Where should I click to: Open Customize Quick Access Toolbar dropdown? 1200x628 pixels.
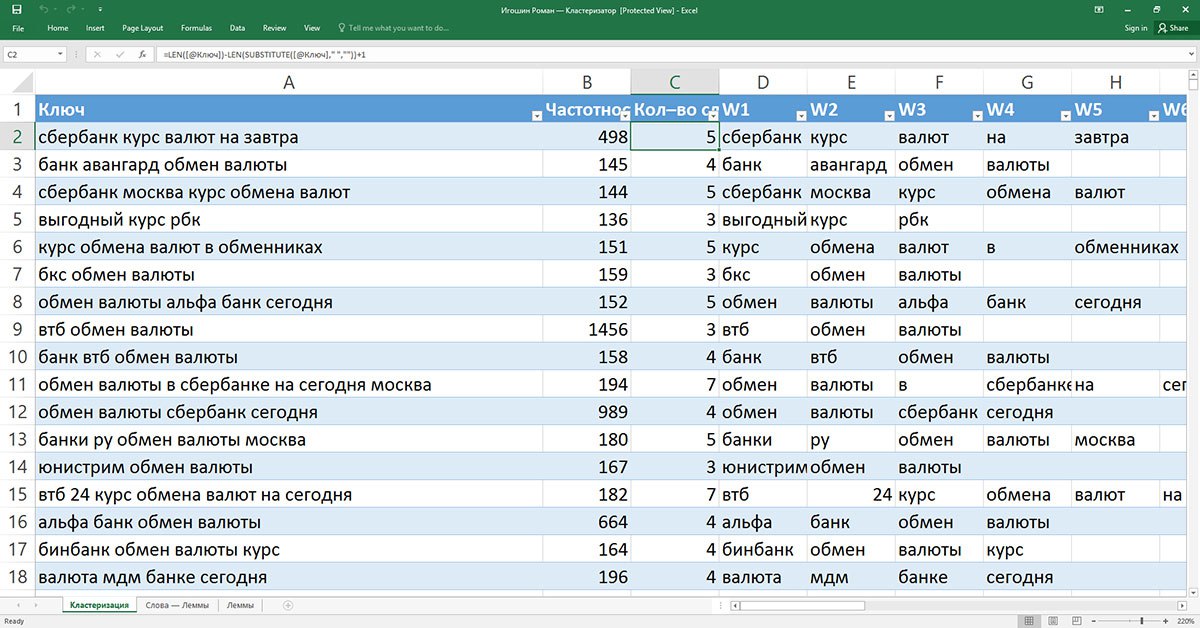point(100,9)
